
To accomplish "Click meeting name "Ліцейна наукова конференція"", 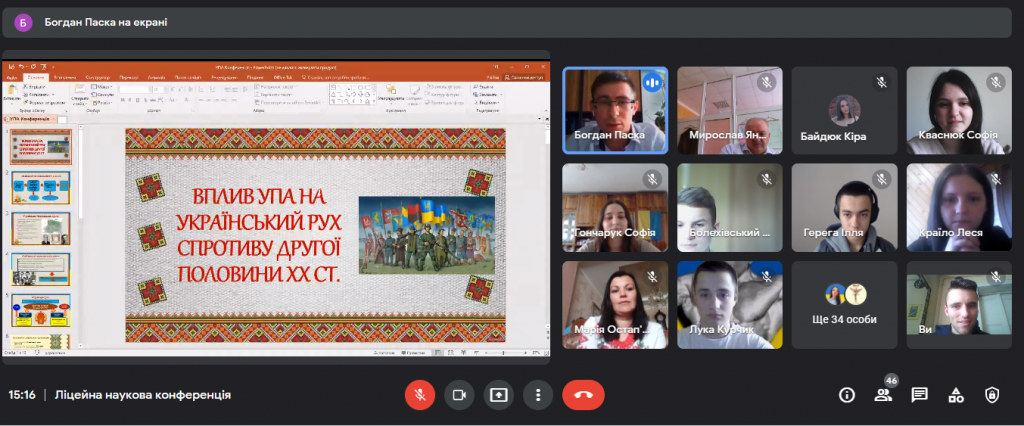I will click(x=143, y=395).
